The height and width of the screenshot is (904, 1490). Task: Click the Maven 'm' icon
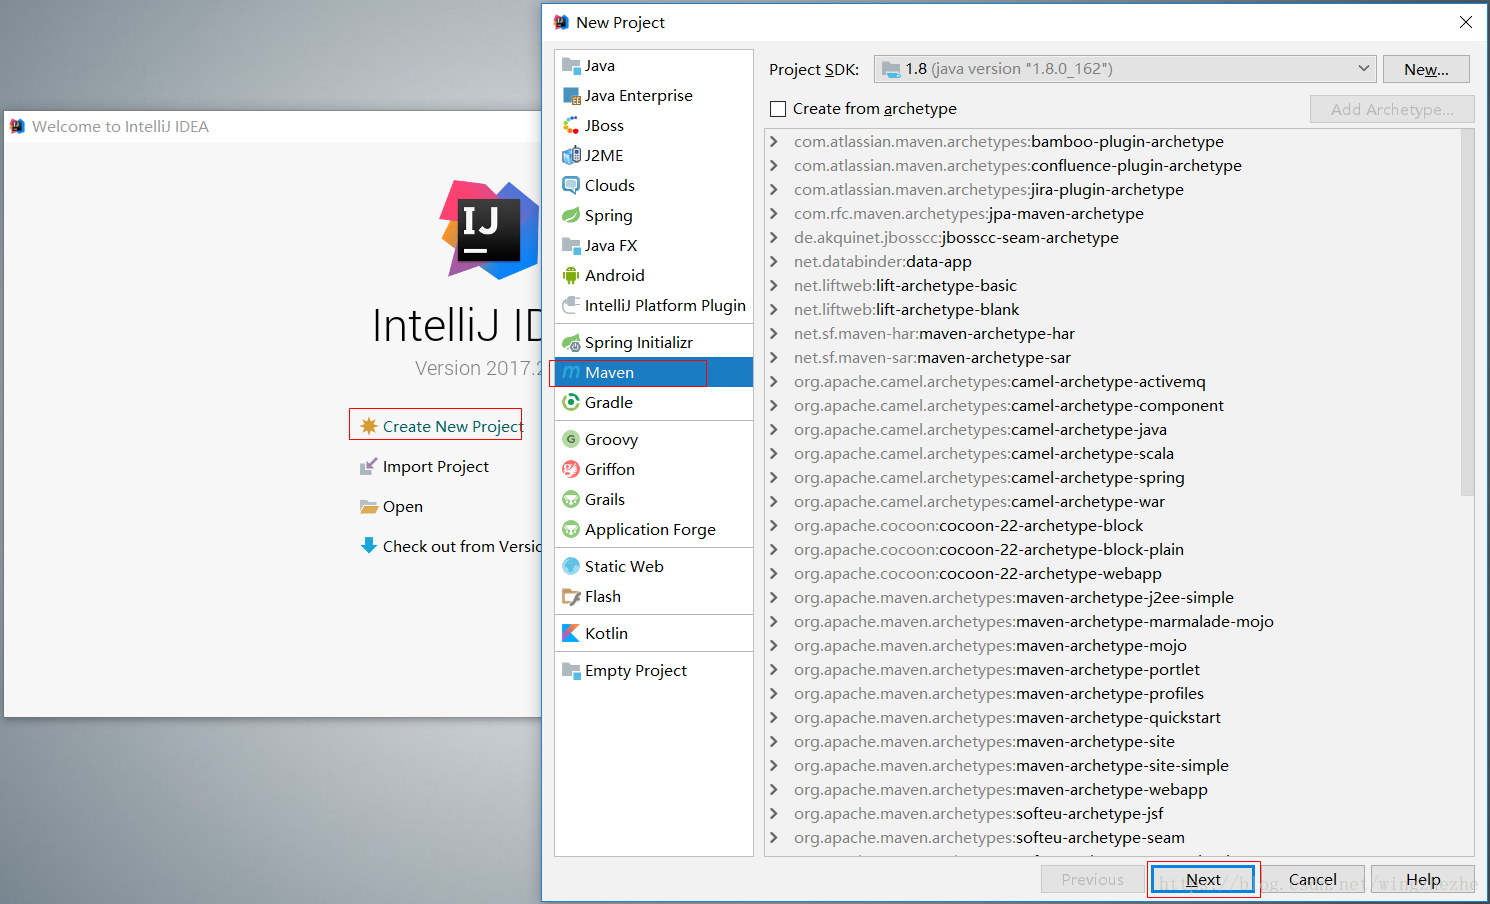click(x=571, y=373)
